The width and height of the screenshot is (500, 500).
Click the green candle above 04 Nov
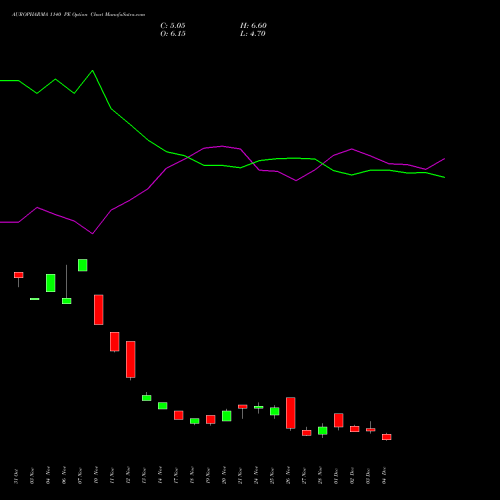point(51,283)
